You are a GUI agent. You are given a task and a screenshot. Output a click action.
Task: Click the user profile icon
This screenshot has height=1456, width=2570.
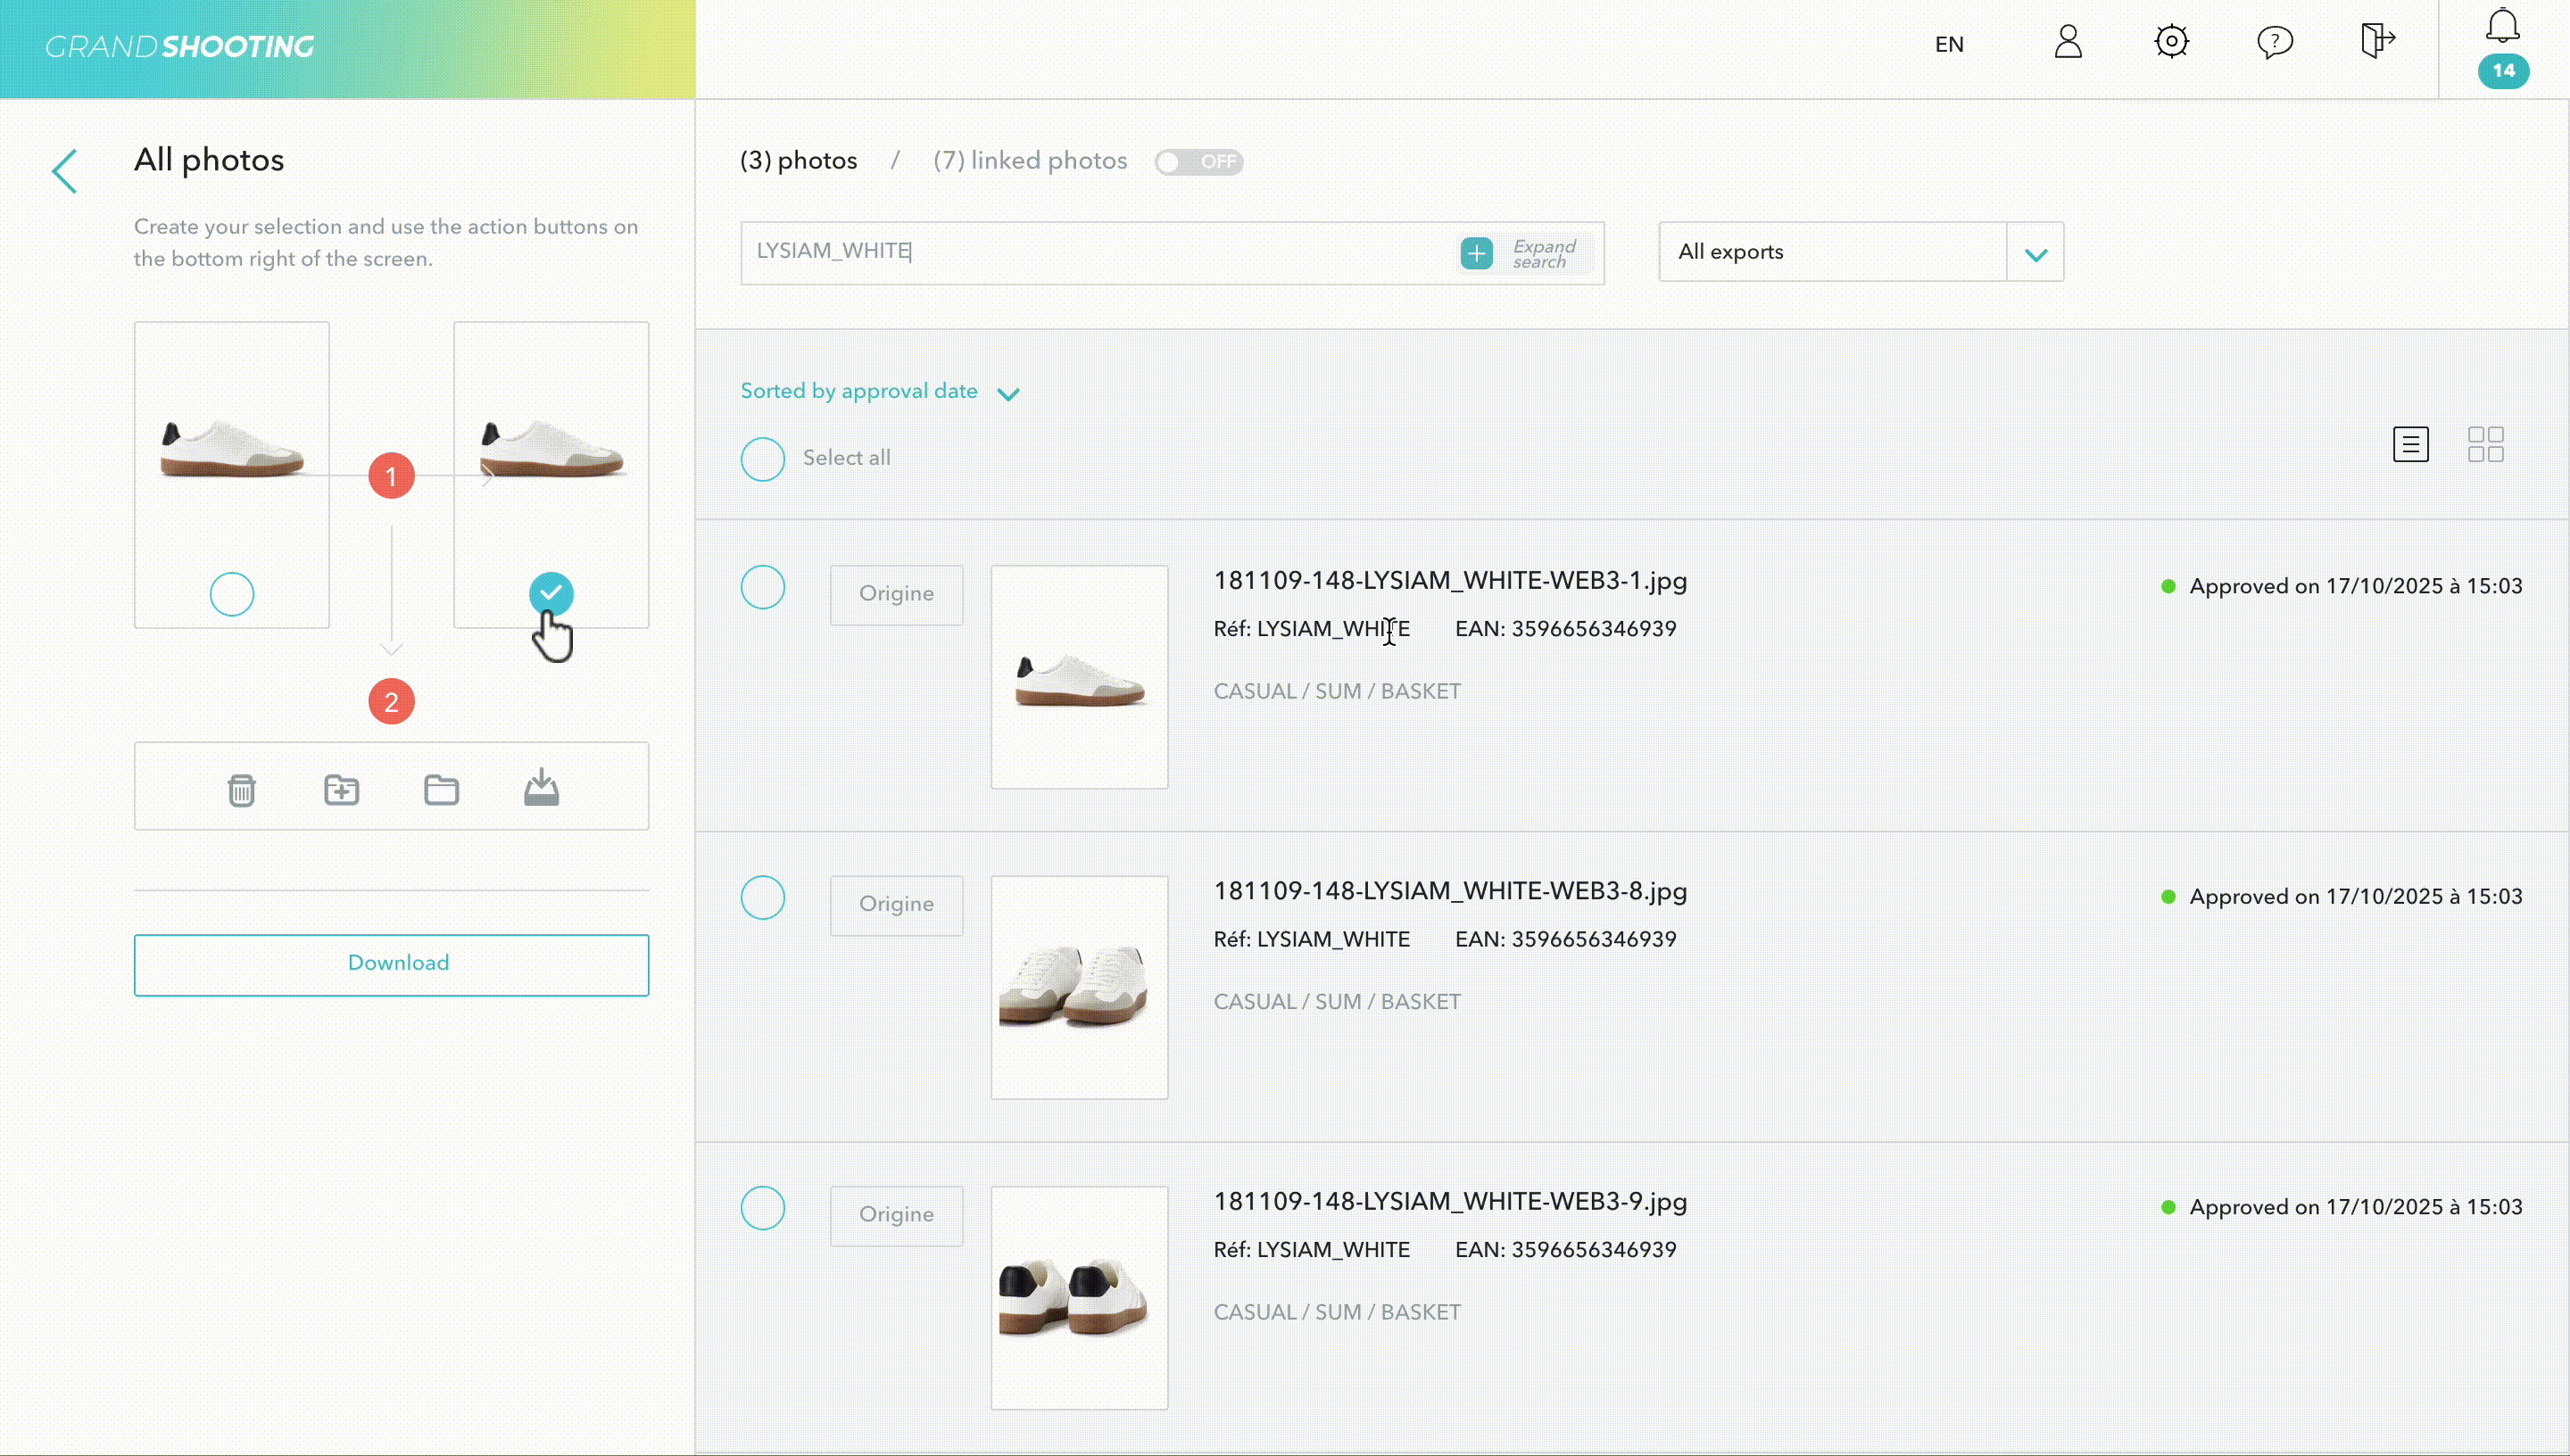[x=2067, y=42]
